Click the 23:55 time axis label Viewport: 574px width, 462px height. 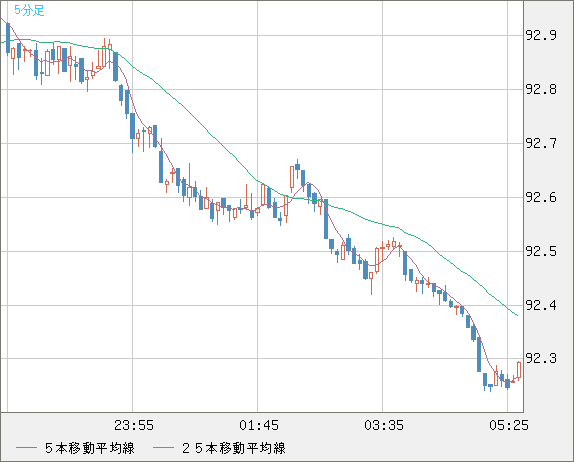pyautogui.click(x=134, y=425)
